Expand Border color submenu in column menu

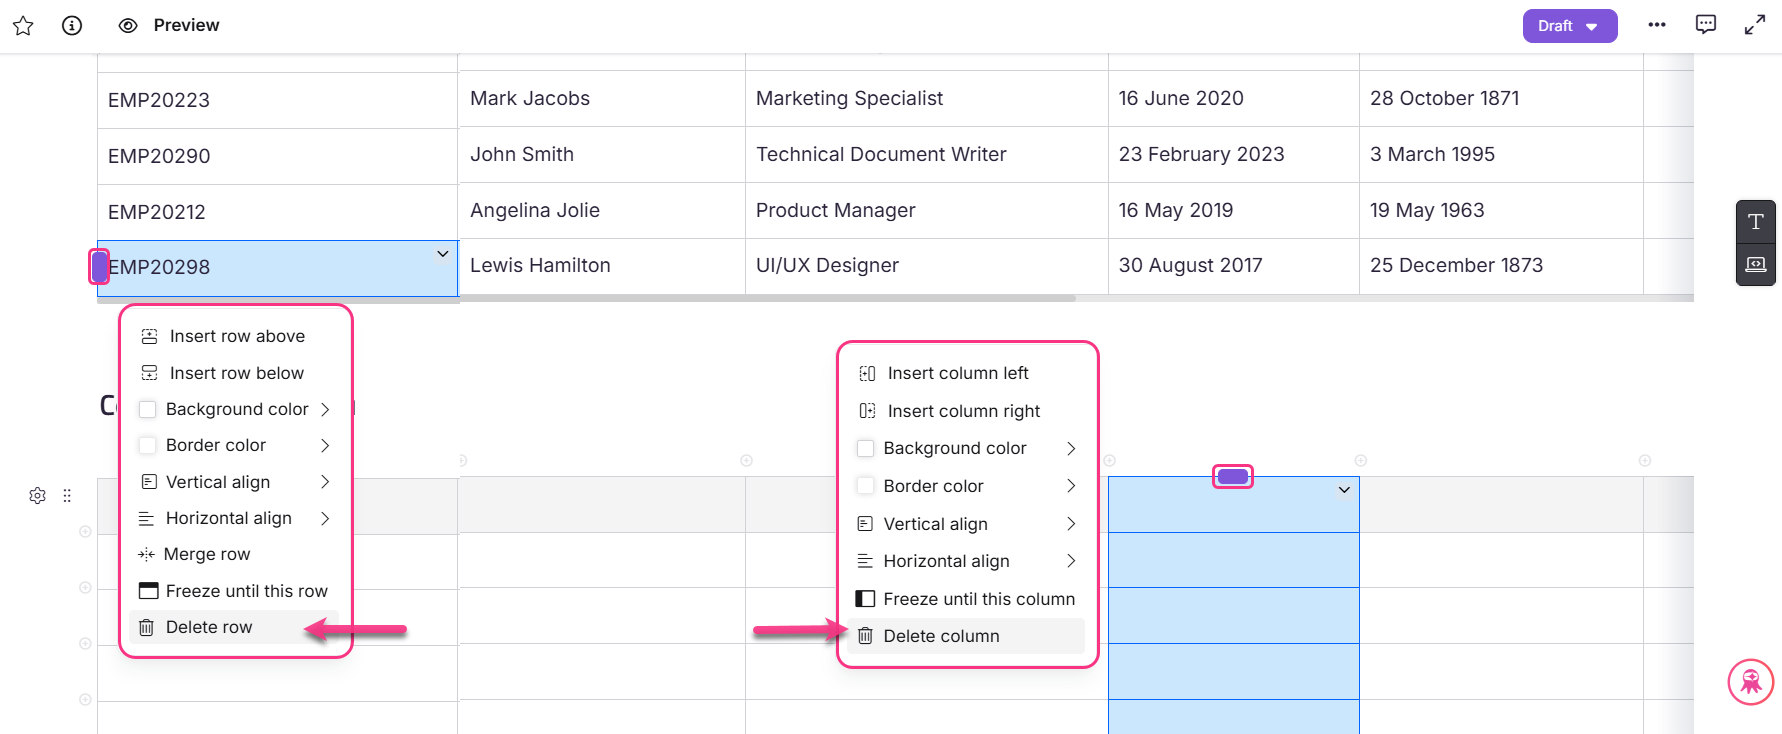coord(1071,486)
